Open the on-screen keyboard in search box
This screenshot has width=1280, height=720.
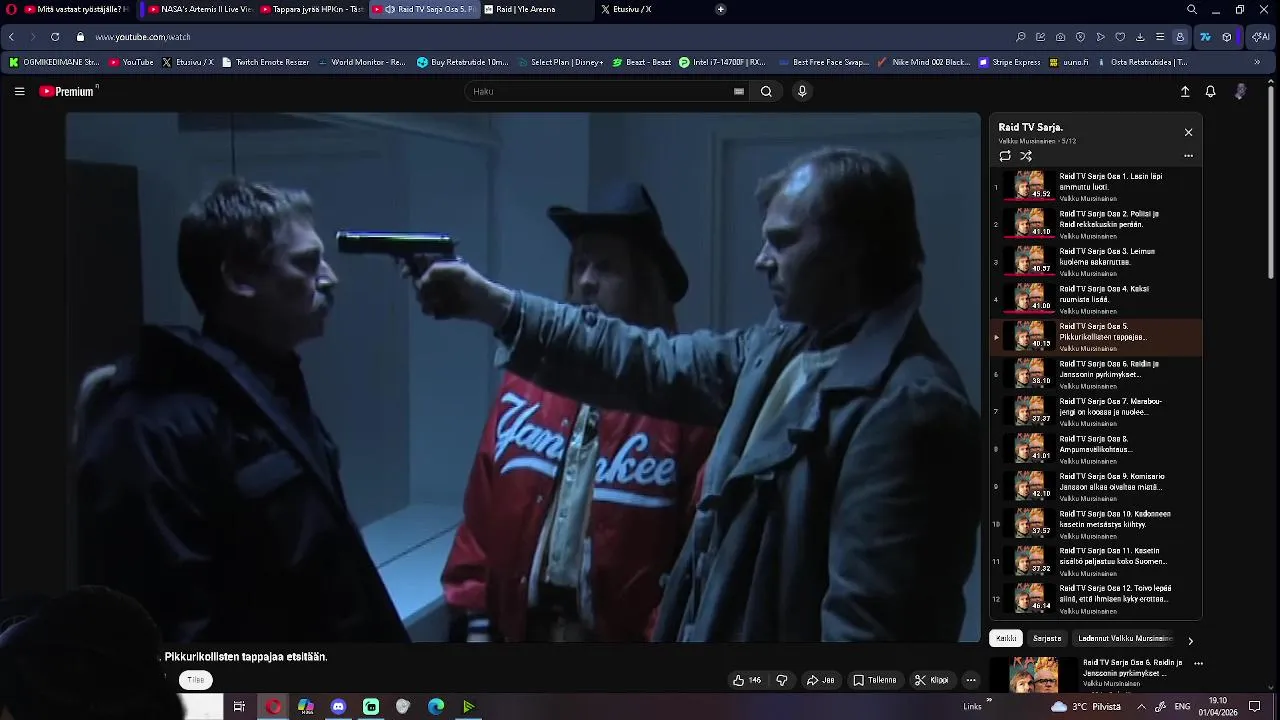(739, 91)
